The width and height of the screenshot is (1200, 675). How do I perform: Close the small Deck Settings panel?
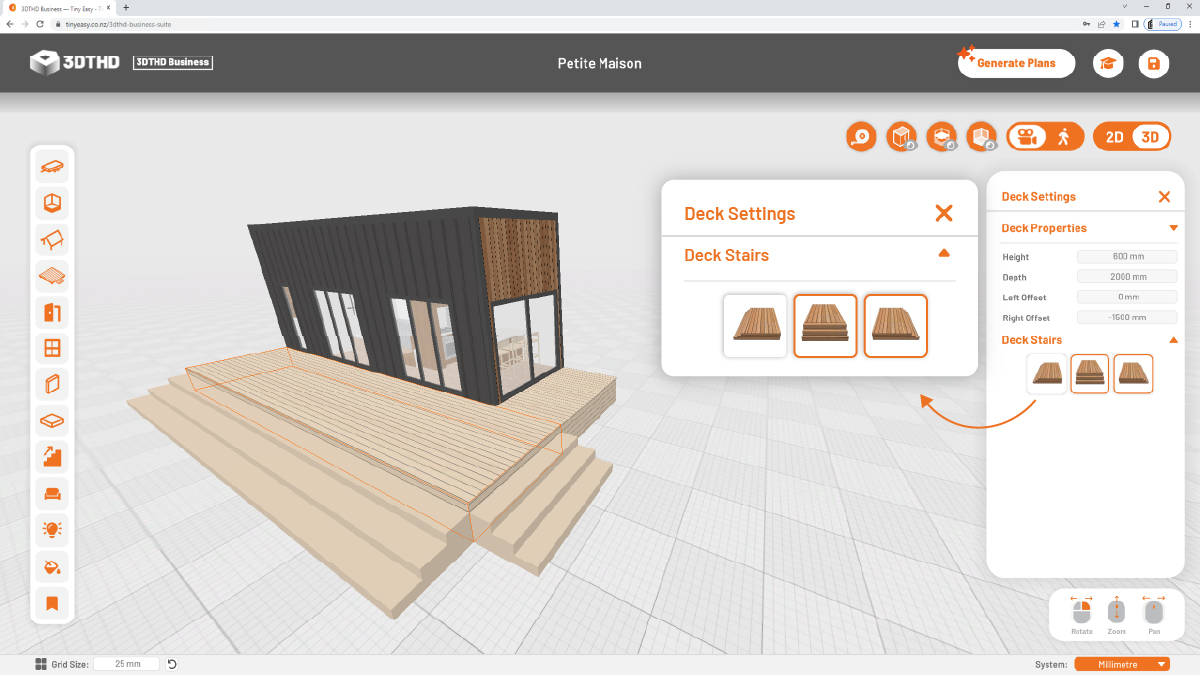[1164, 197]
